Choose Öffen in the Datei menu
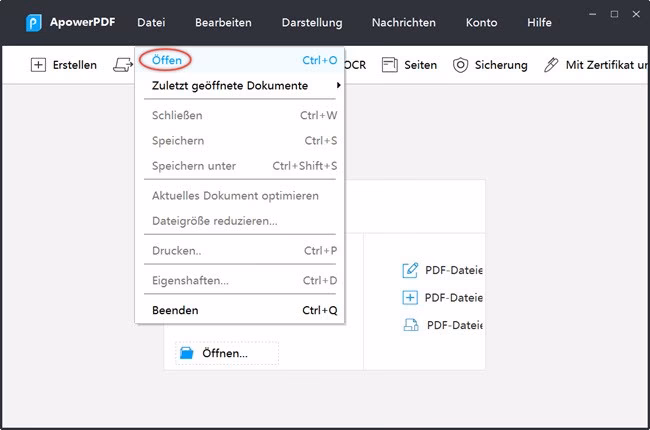This screenshot has height=430, width=650. 240,60
